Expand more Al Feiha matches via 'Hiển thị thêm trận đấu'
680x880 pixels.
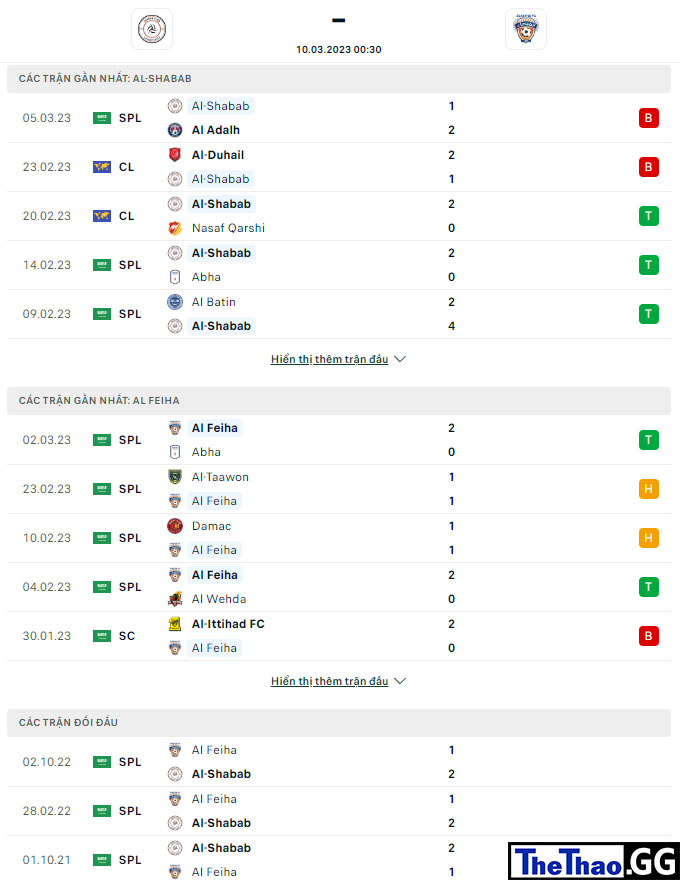[329, 681]
